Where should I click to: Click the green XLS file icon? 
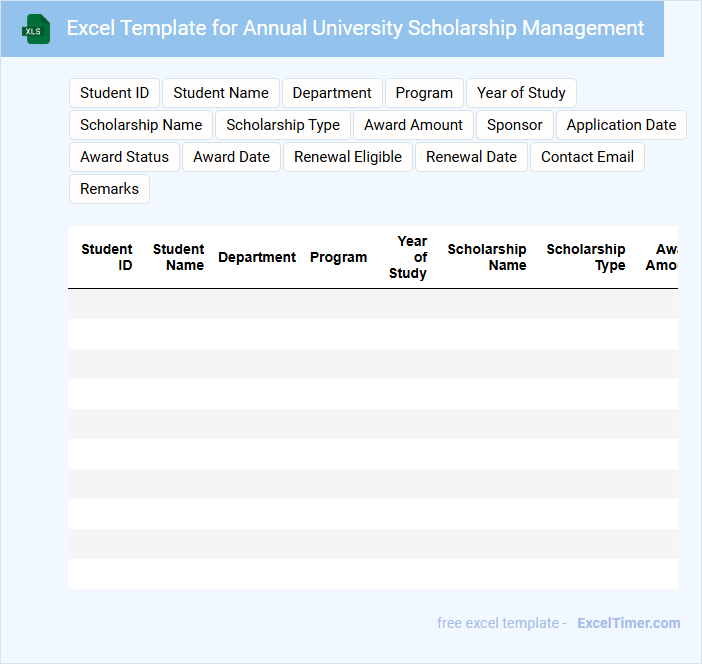coord(37,29)
